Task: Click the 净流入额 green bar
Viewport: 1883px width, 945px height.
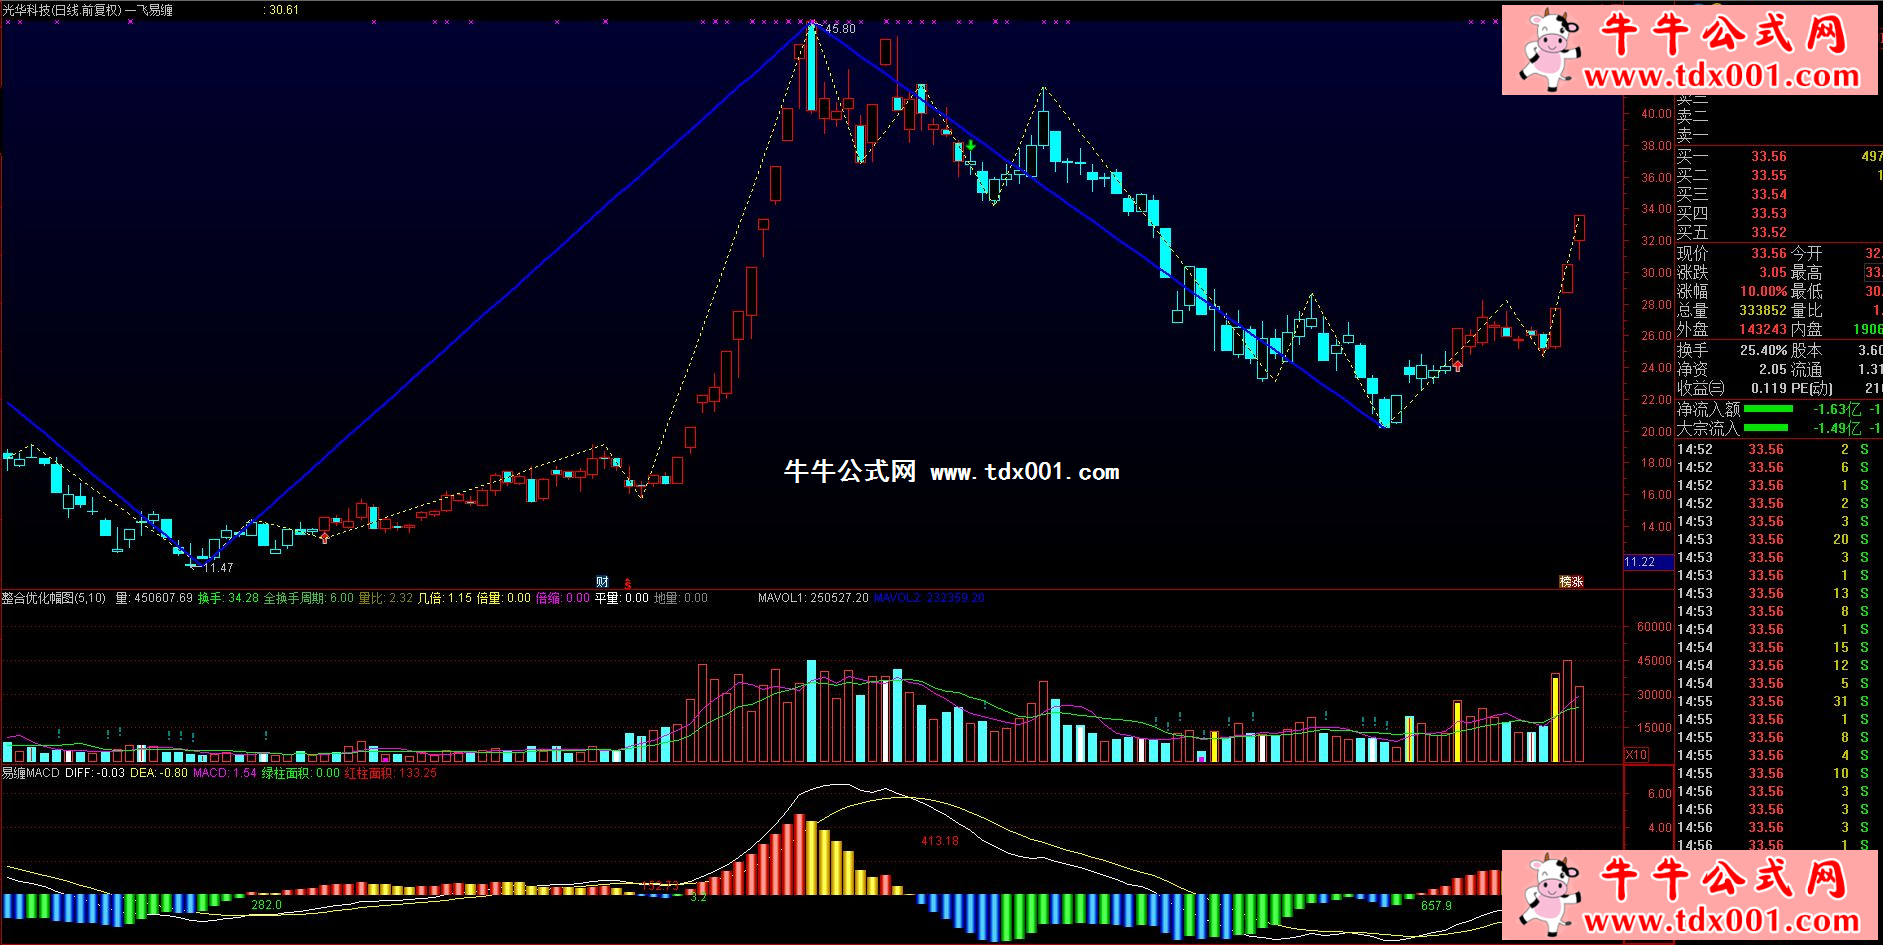Action: 1767,409
